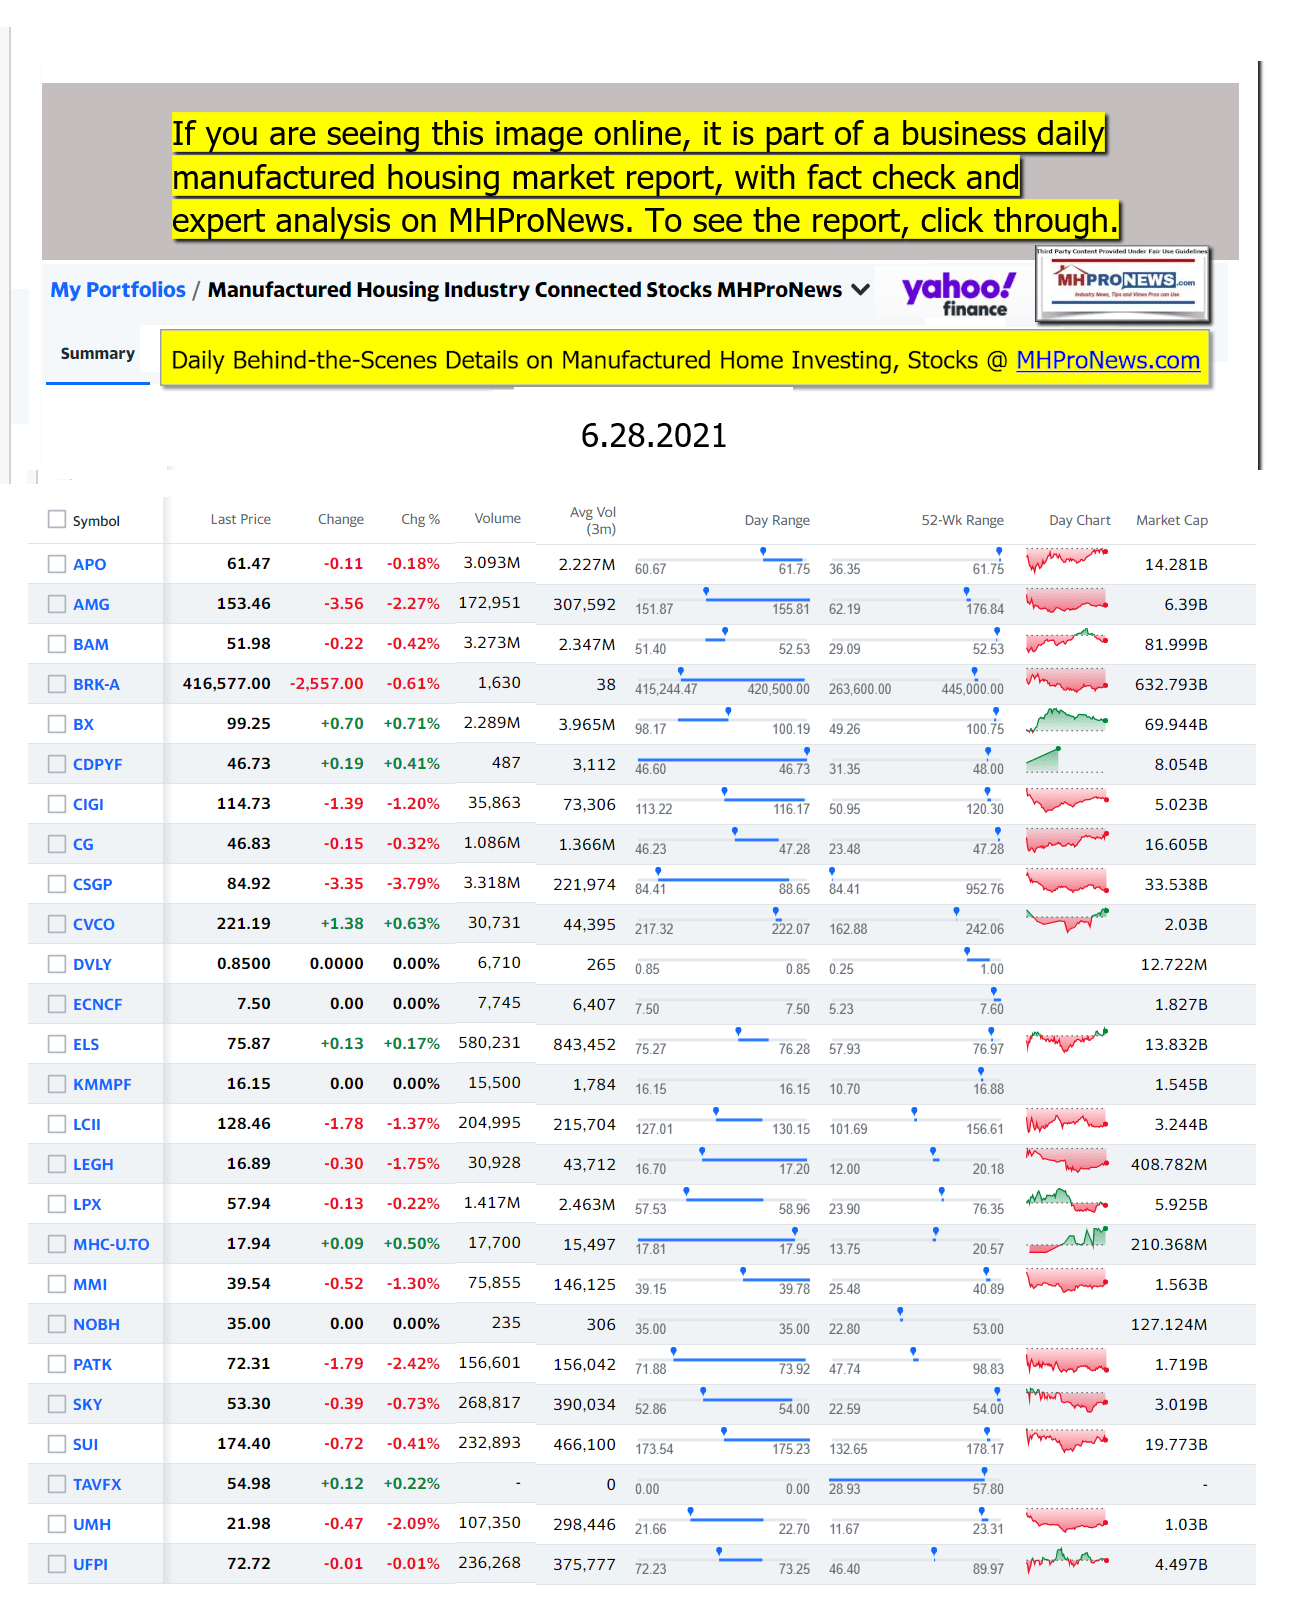The height and width of the screenshot is (1604, 1303).
Task: Switch to the Summary tab
Action: tap(97, 354)
